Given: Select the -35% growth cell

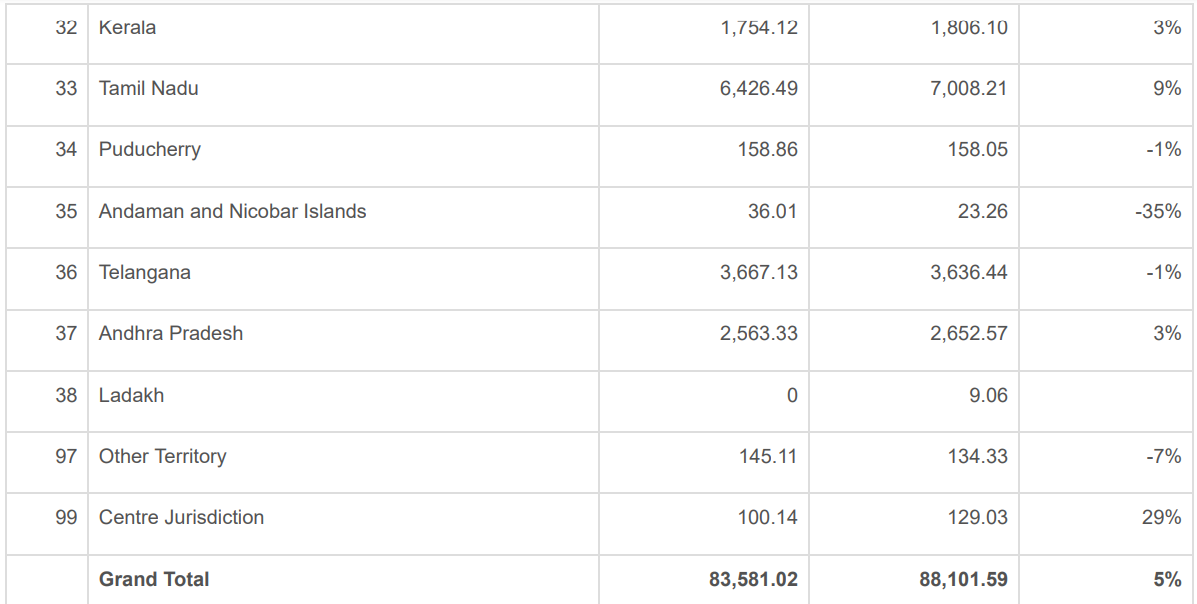Looking at the screenshot, I should click(x=1158, y=211).
